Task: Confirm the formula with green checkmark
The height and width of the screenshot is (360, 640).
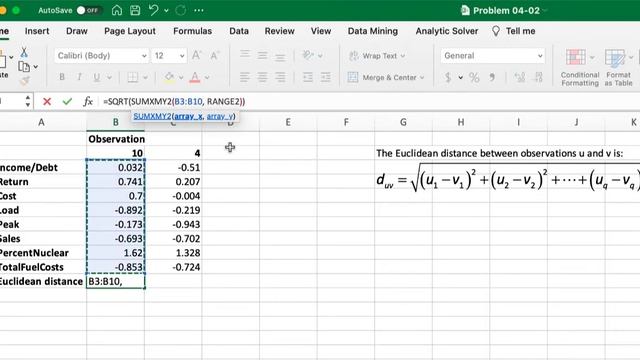Action: (x=67, y=101)
